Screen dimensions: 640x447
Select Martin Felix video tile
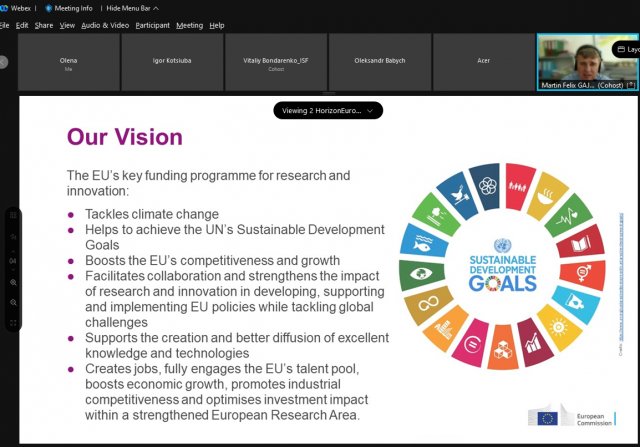point(588,62)
